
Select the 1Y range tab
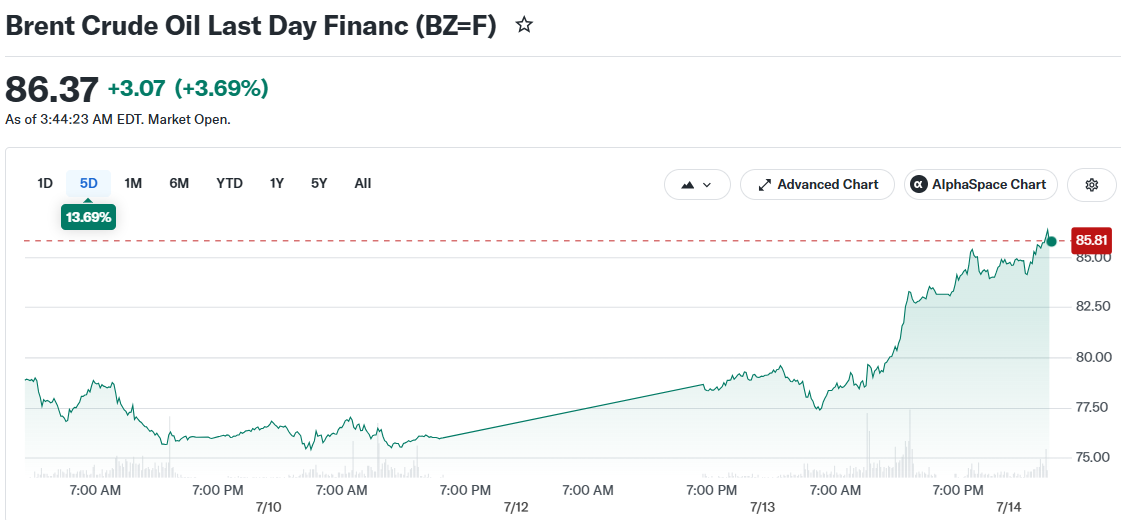pyautogui.click(x=277, y=183)
